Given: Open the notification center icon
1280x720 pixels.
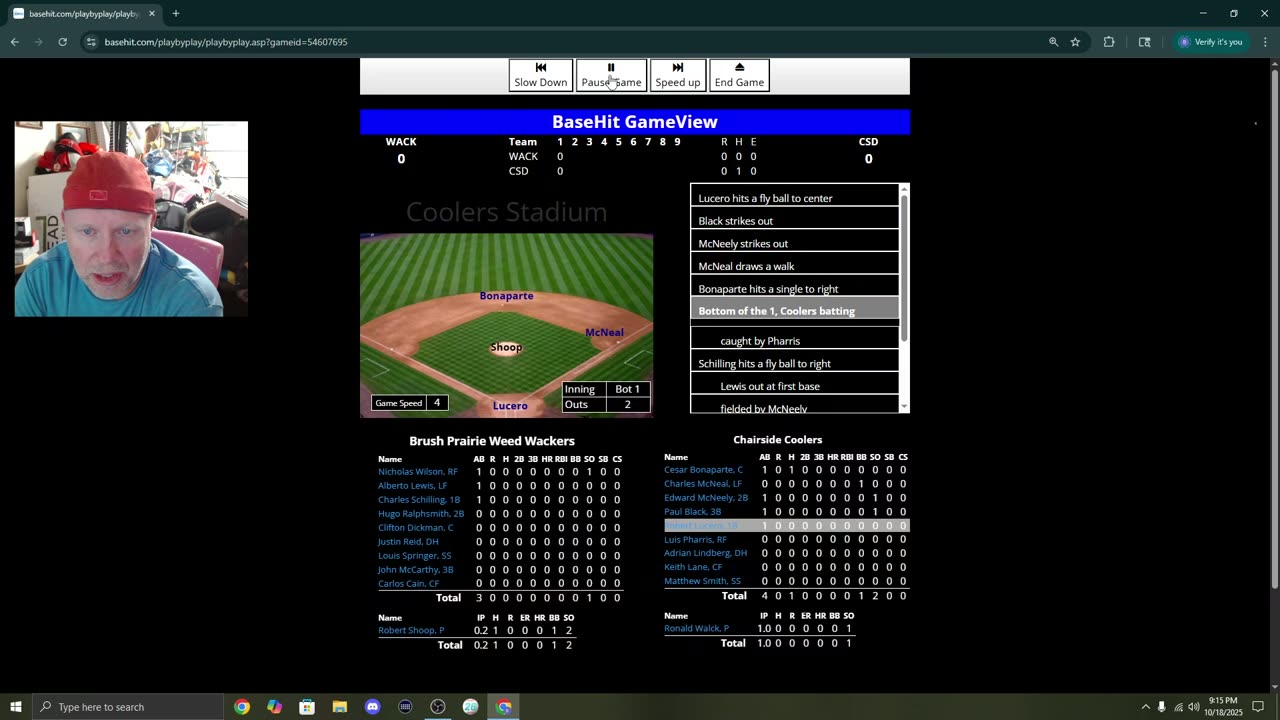Looking at the screenshot, I should [1258, 707].
